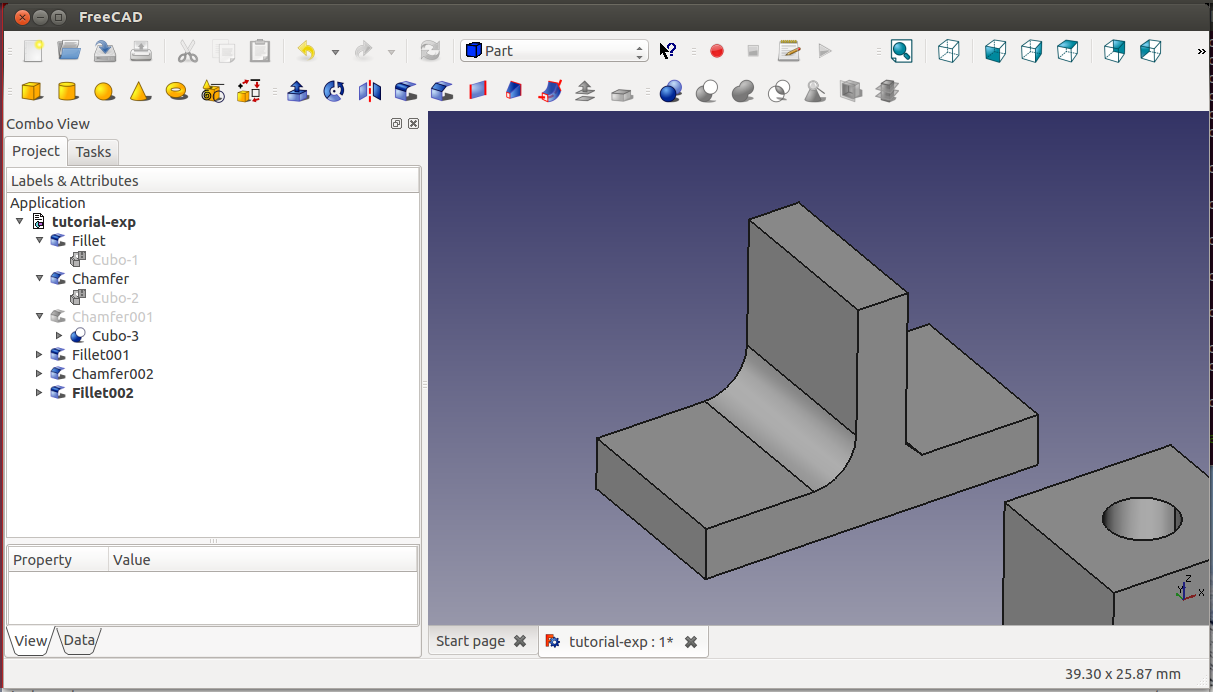Expand the Fillet001 tree node

tap(40, 355)
